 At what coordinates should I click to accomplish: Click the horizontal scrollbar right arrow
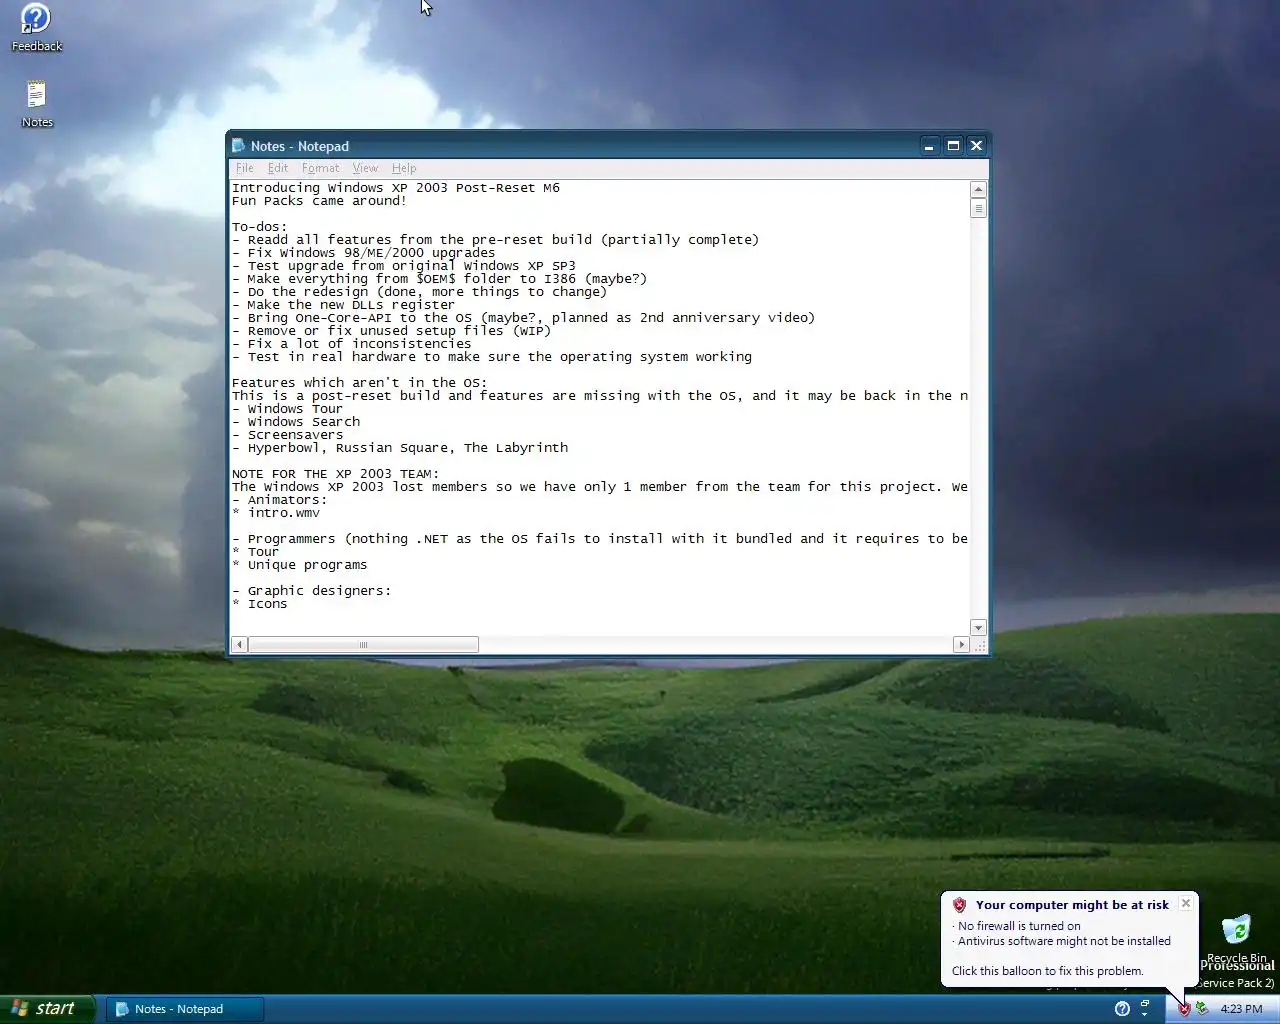(961, 645)
